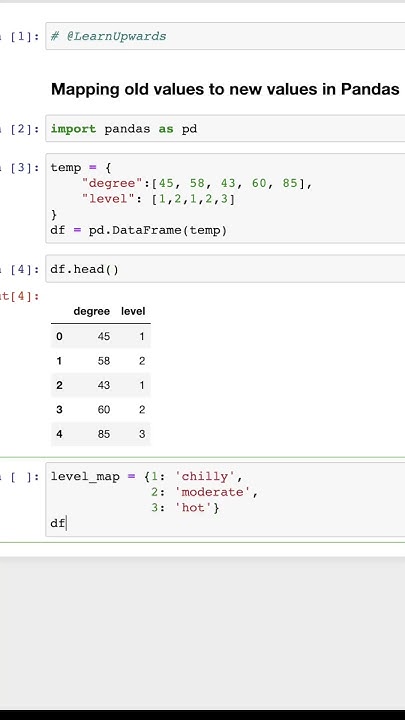Click the 'degree' column header
This screenshot has height=720, width=405.
(x=91, y=311)
